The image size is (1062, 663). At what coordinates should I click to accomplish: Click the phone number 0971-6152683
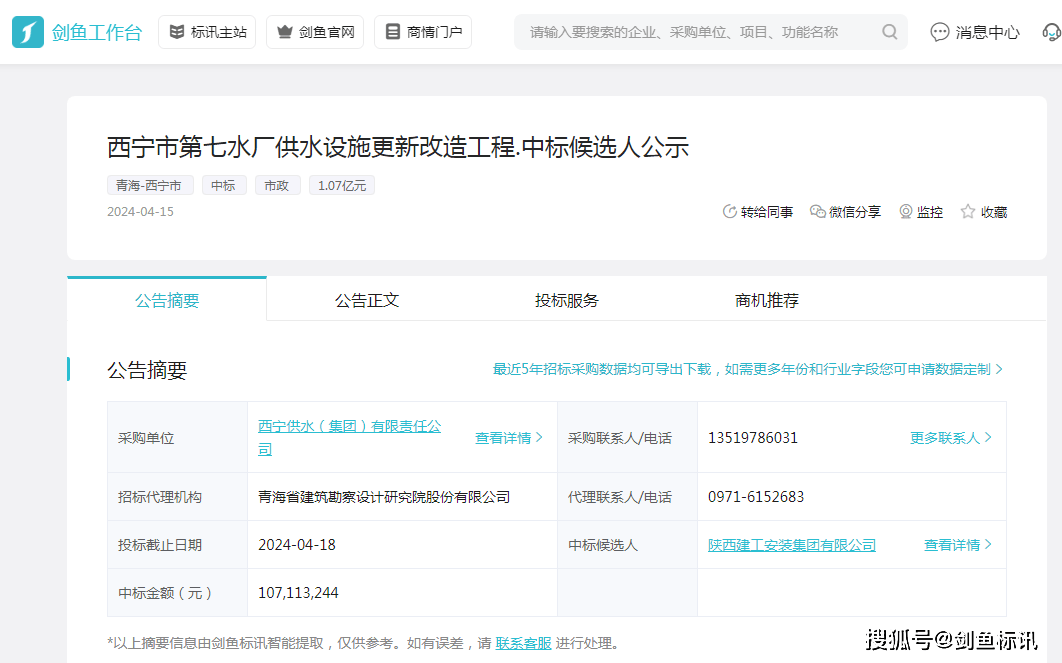click(756, 497)
